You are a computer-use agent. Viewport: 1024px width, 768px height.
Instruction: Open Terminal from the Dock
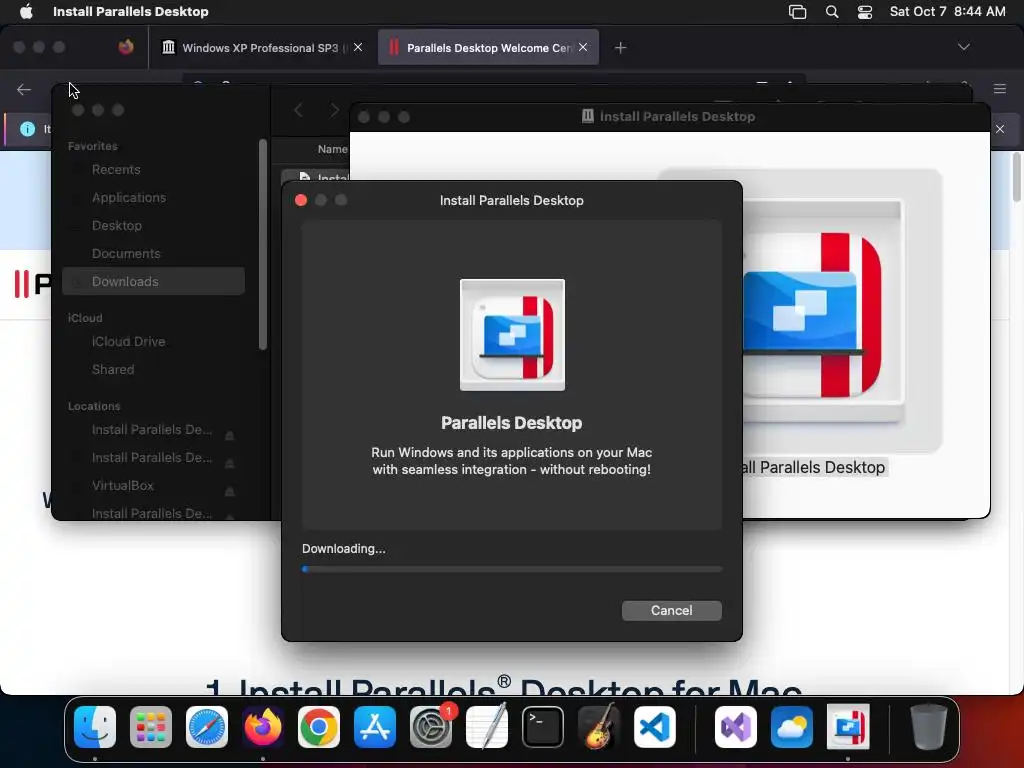click(x=543, y=727)
